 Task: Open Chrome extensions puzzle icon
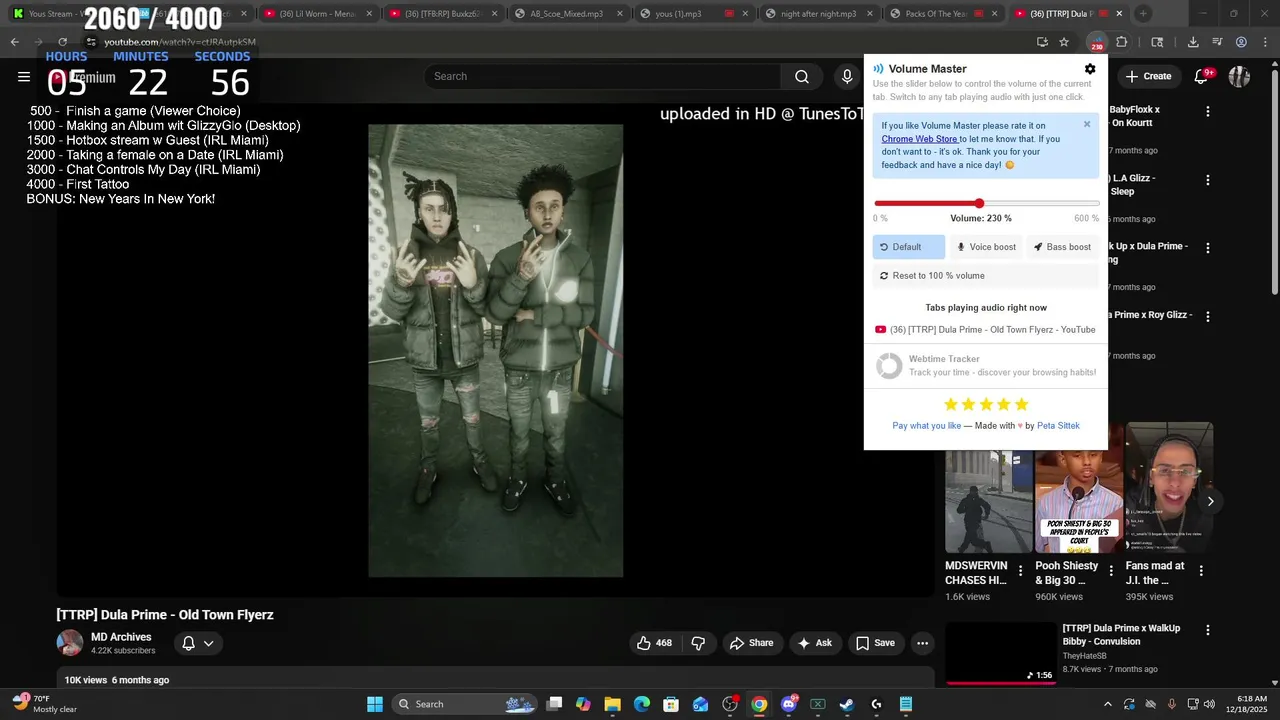point(1122,42)
